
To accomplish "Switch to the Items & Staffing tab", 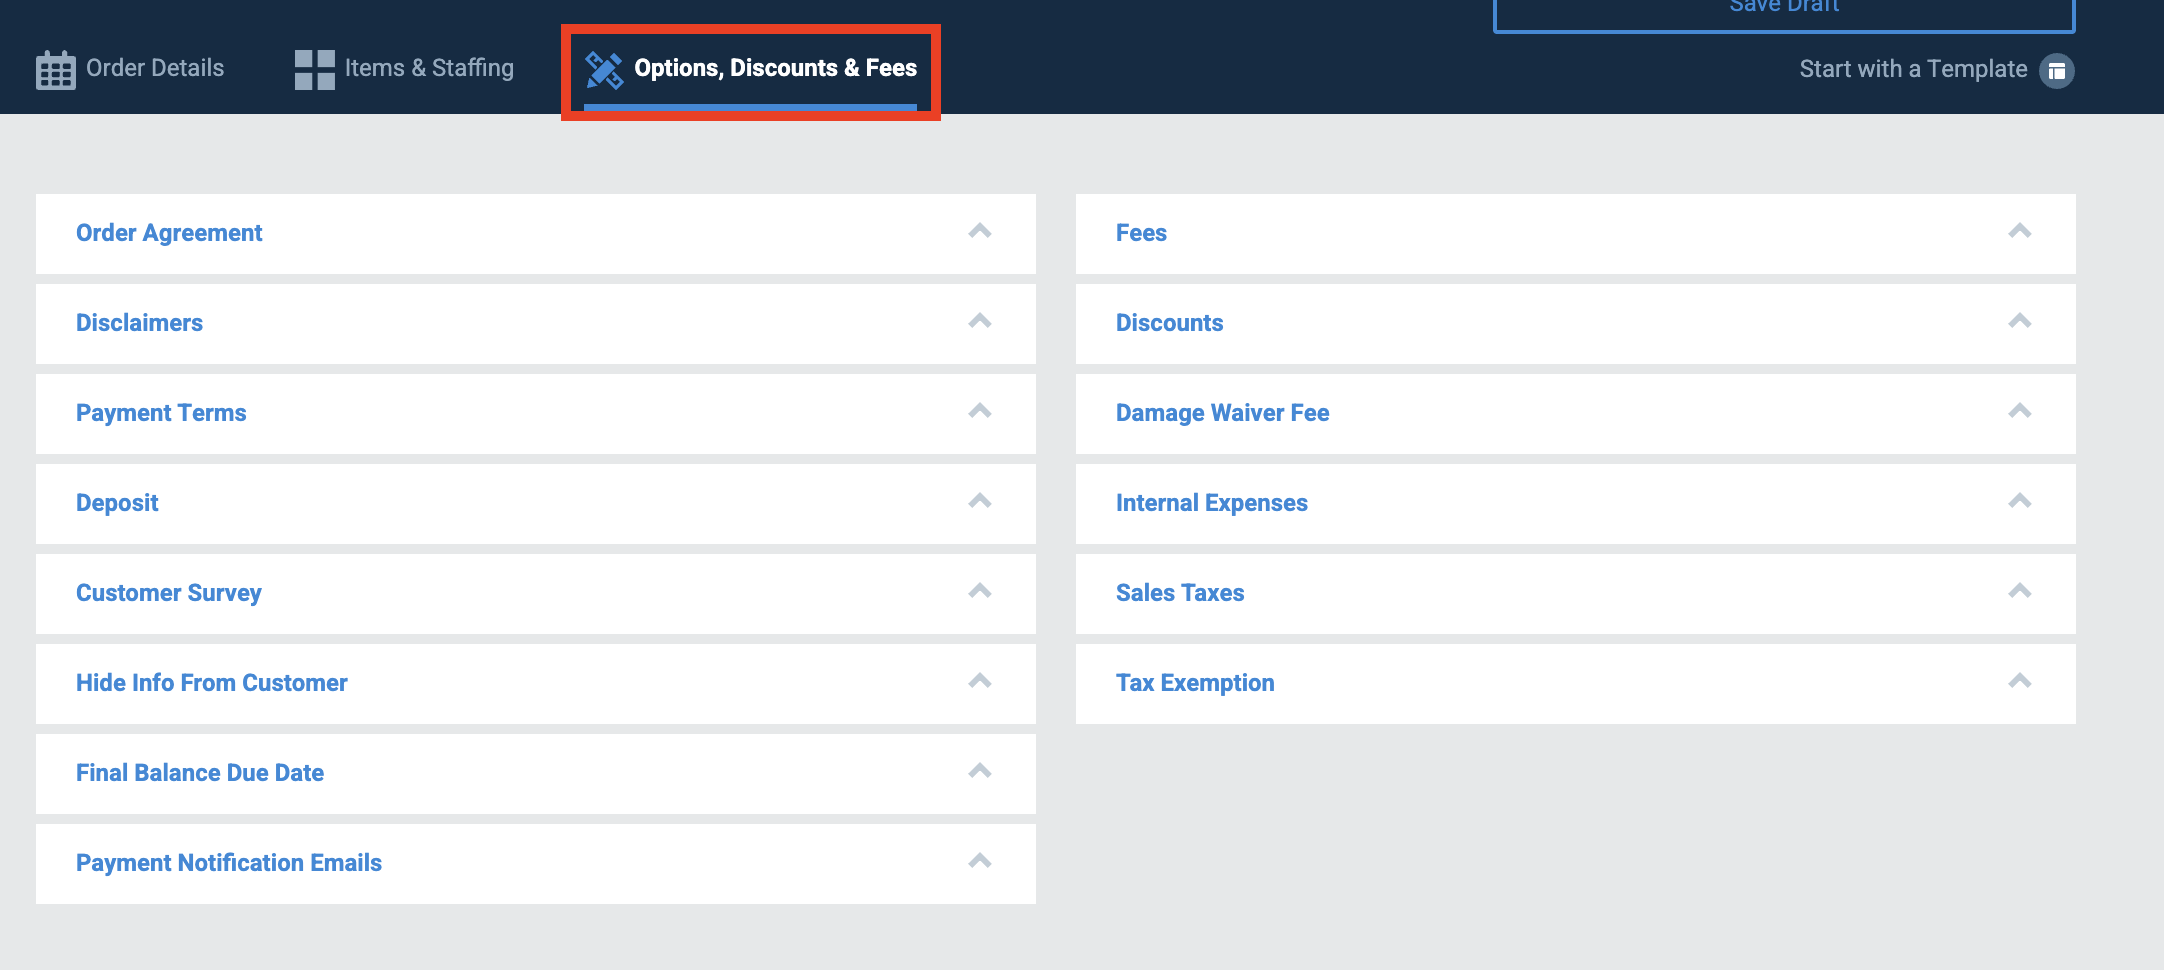I will 404,69.
